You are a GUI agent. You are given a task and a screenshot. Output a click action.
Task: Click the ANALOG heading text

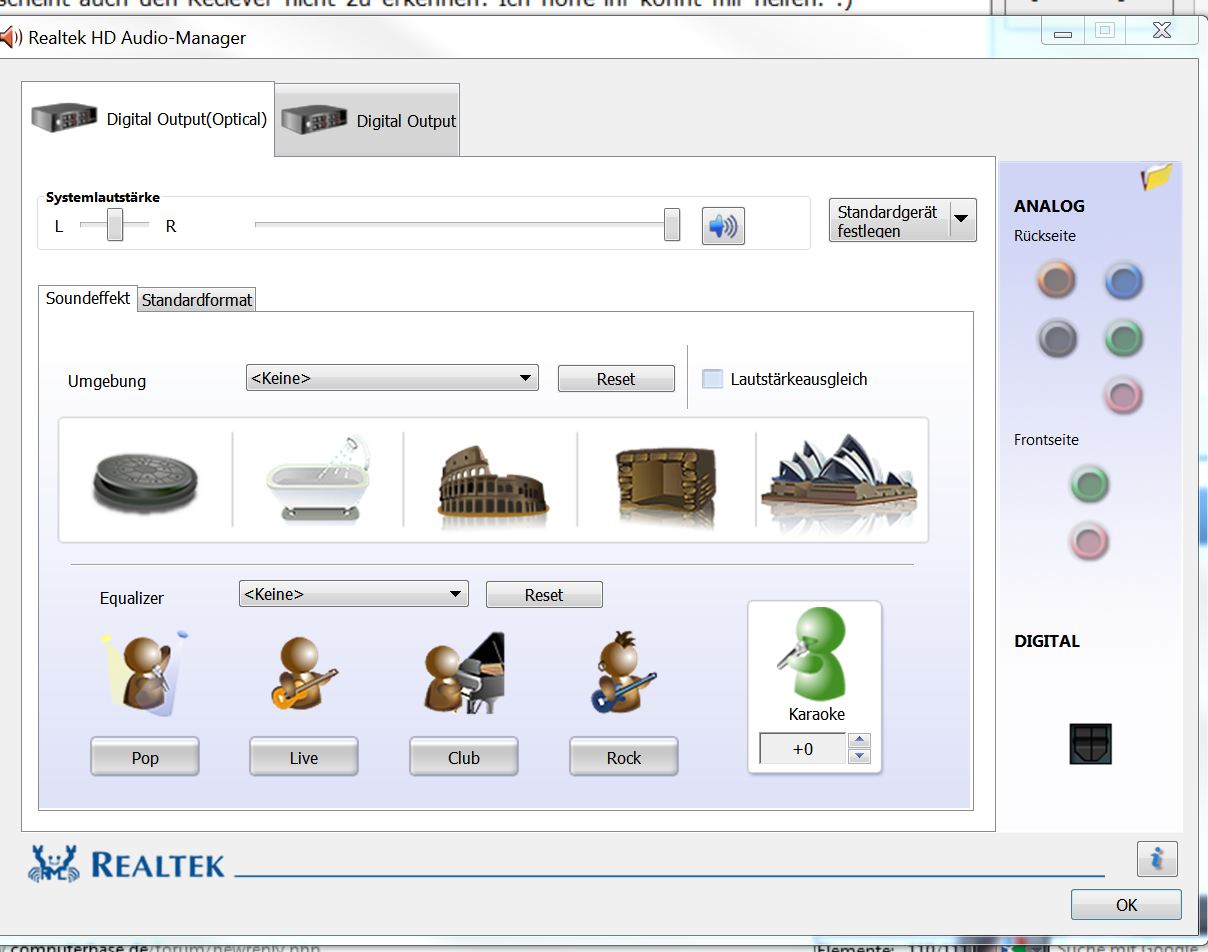(1049, 206)
